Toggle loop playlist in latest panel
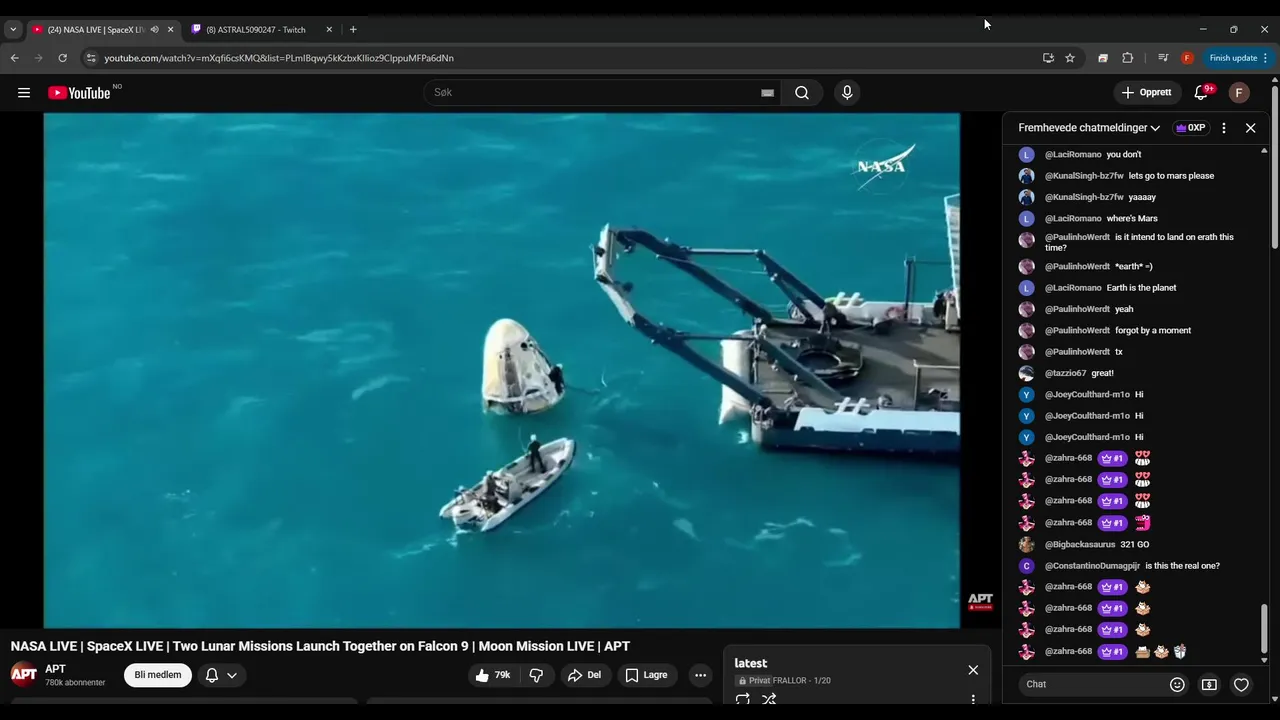The height and width of the screenshot is (720, 1280). tap(743, 700)
